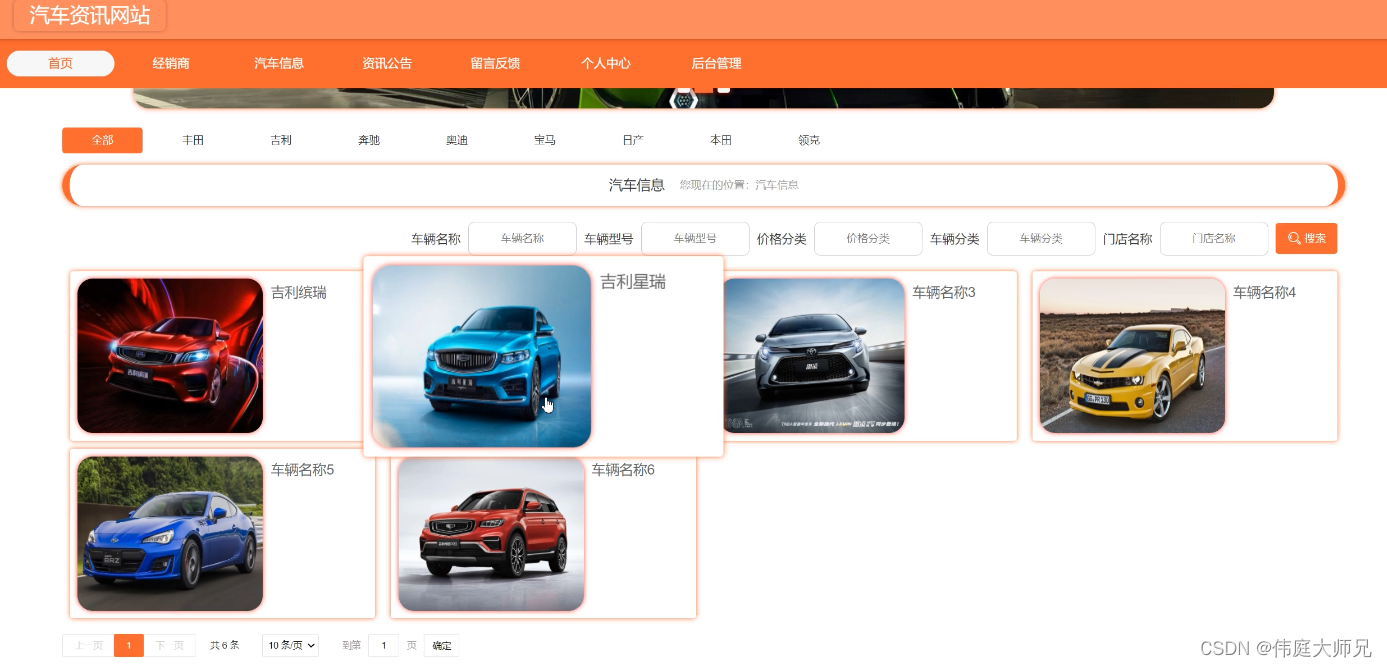The height and width of the screenshot is (667, 1387).
Task: Select the 全部 brand filter tab
Action: pyautogui.click(x=102, y=140)
